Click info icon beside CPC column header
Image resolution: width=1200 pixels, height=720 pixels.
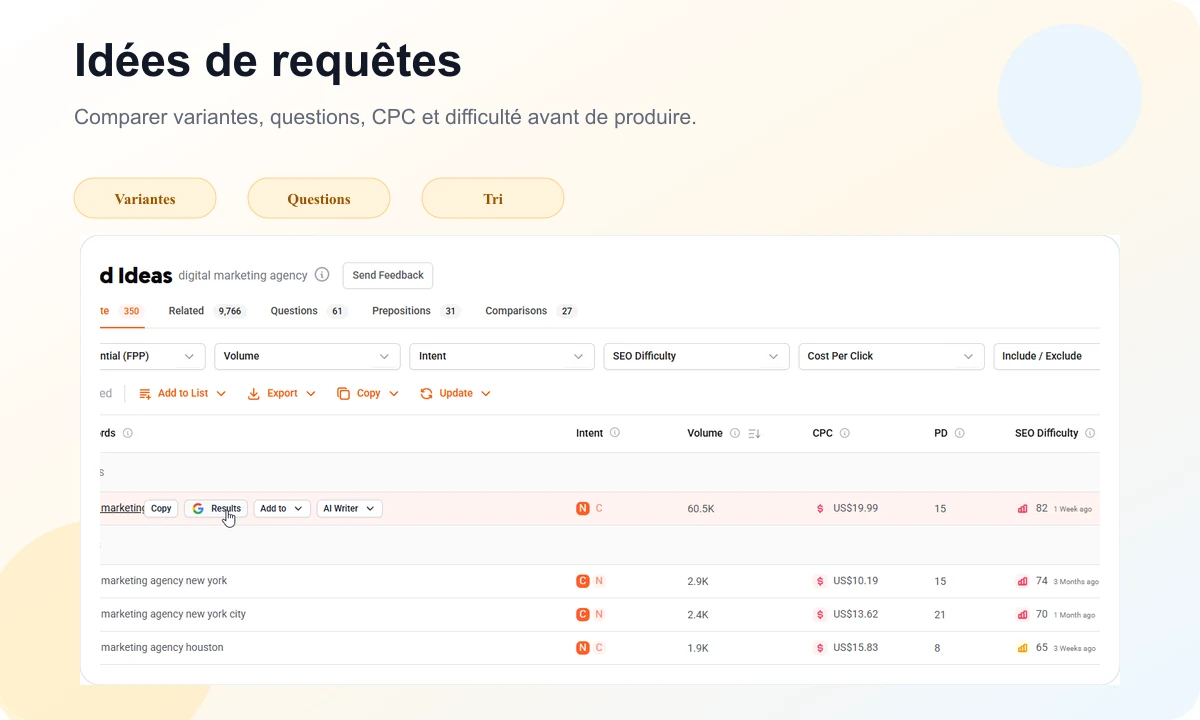tap(845, 433)
